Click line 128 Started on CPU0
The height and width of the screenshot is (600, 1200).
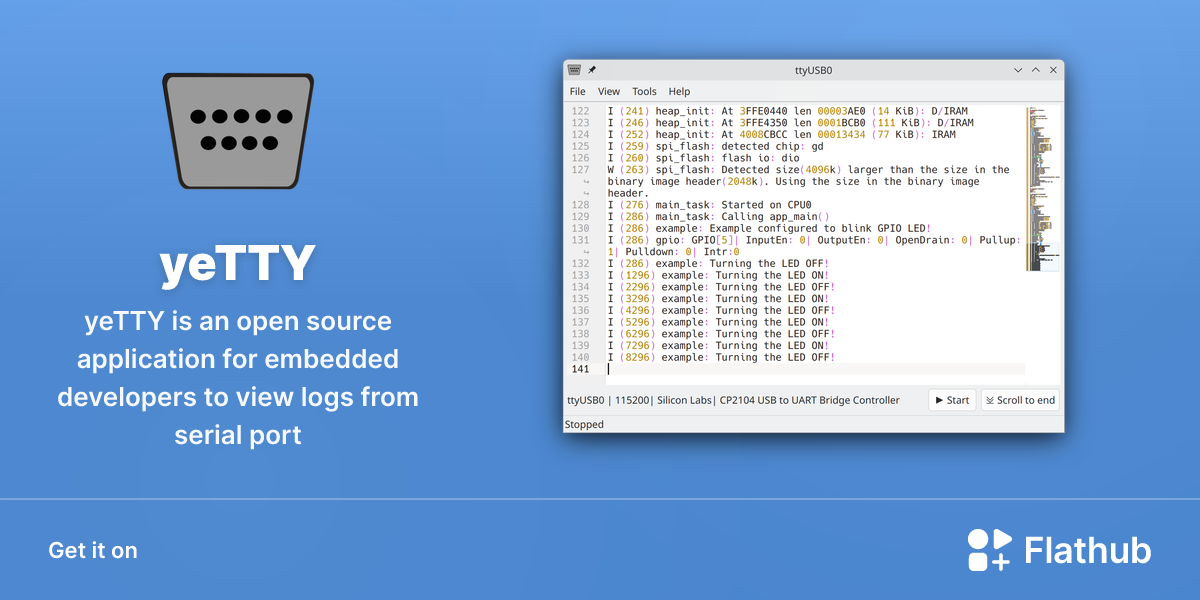[x=710, y=205]
